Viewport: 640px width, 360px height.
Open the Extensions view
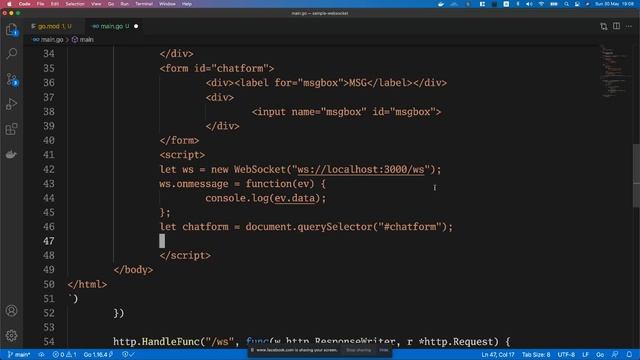(11, 129)
